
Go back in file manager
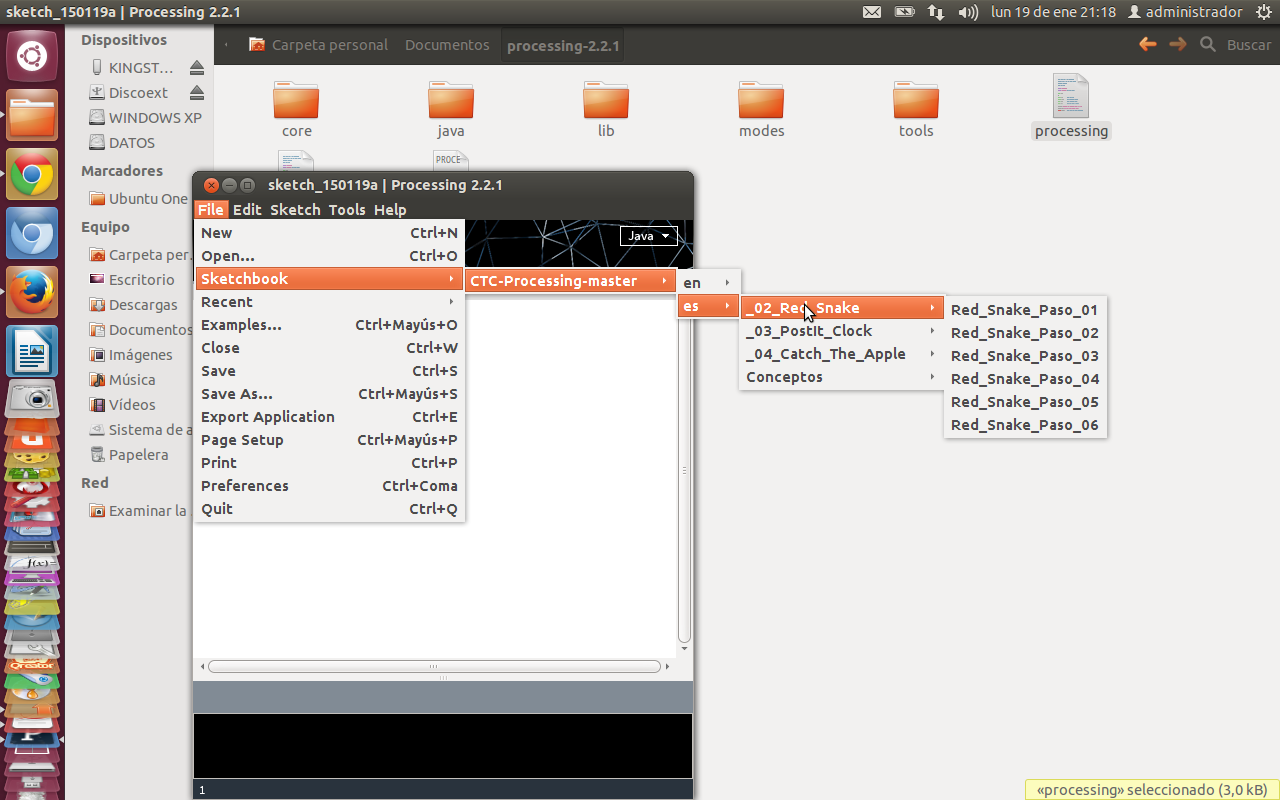pos(1148,44)
